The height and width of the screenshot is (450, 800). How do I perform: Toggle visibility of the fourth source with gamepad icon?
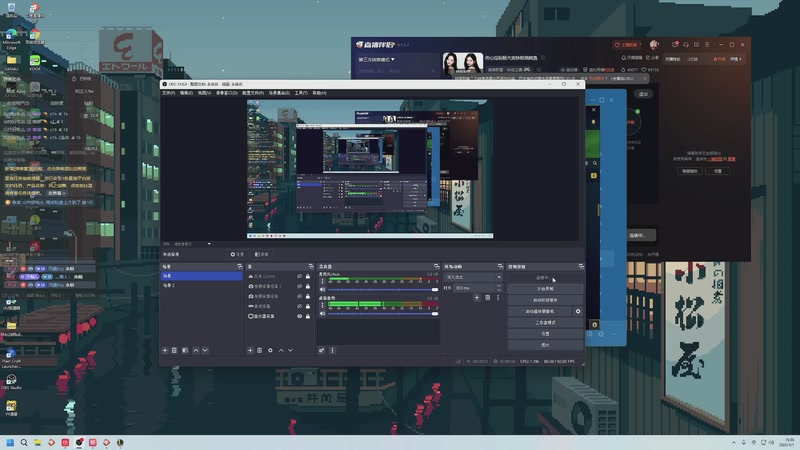[x=299, y=306]
